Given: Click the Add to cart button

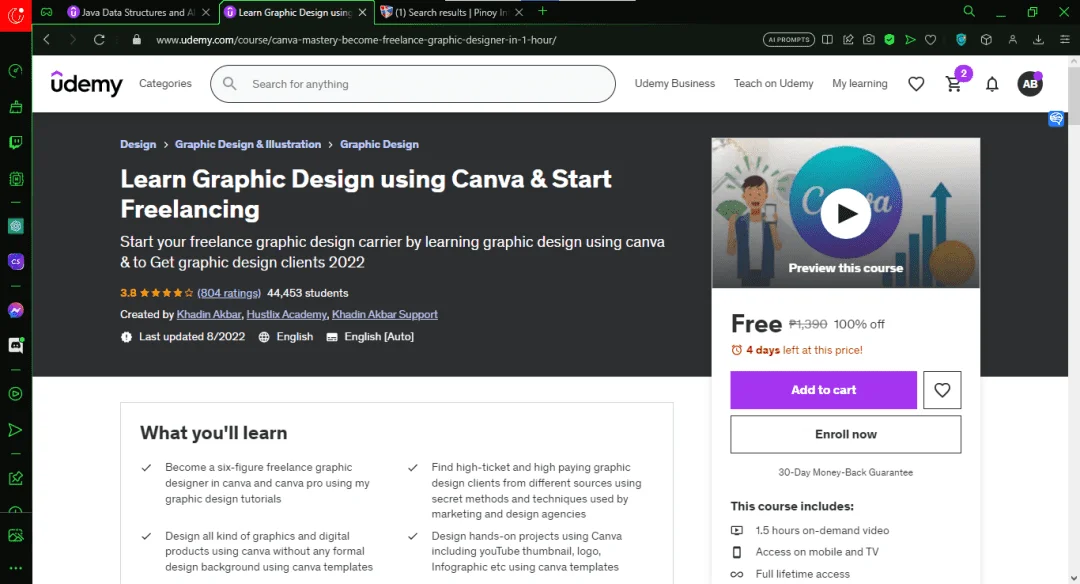Looking at the screenshot, I should click(824, 390).
